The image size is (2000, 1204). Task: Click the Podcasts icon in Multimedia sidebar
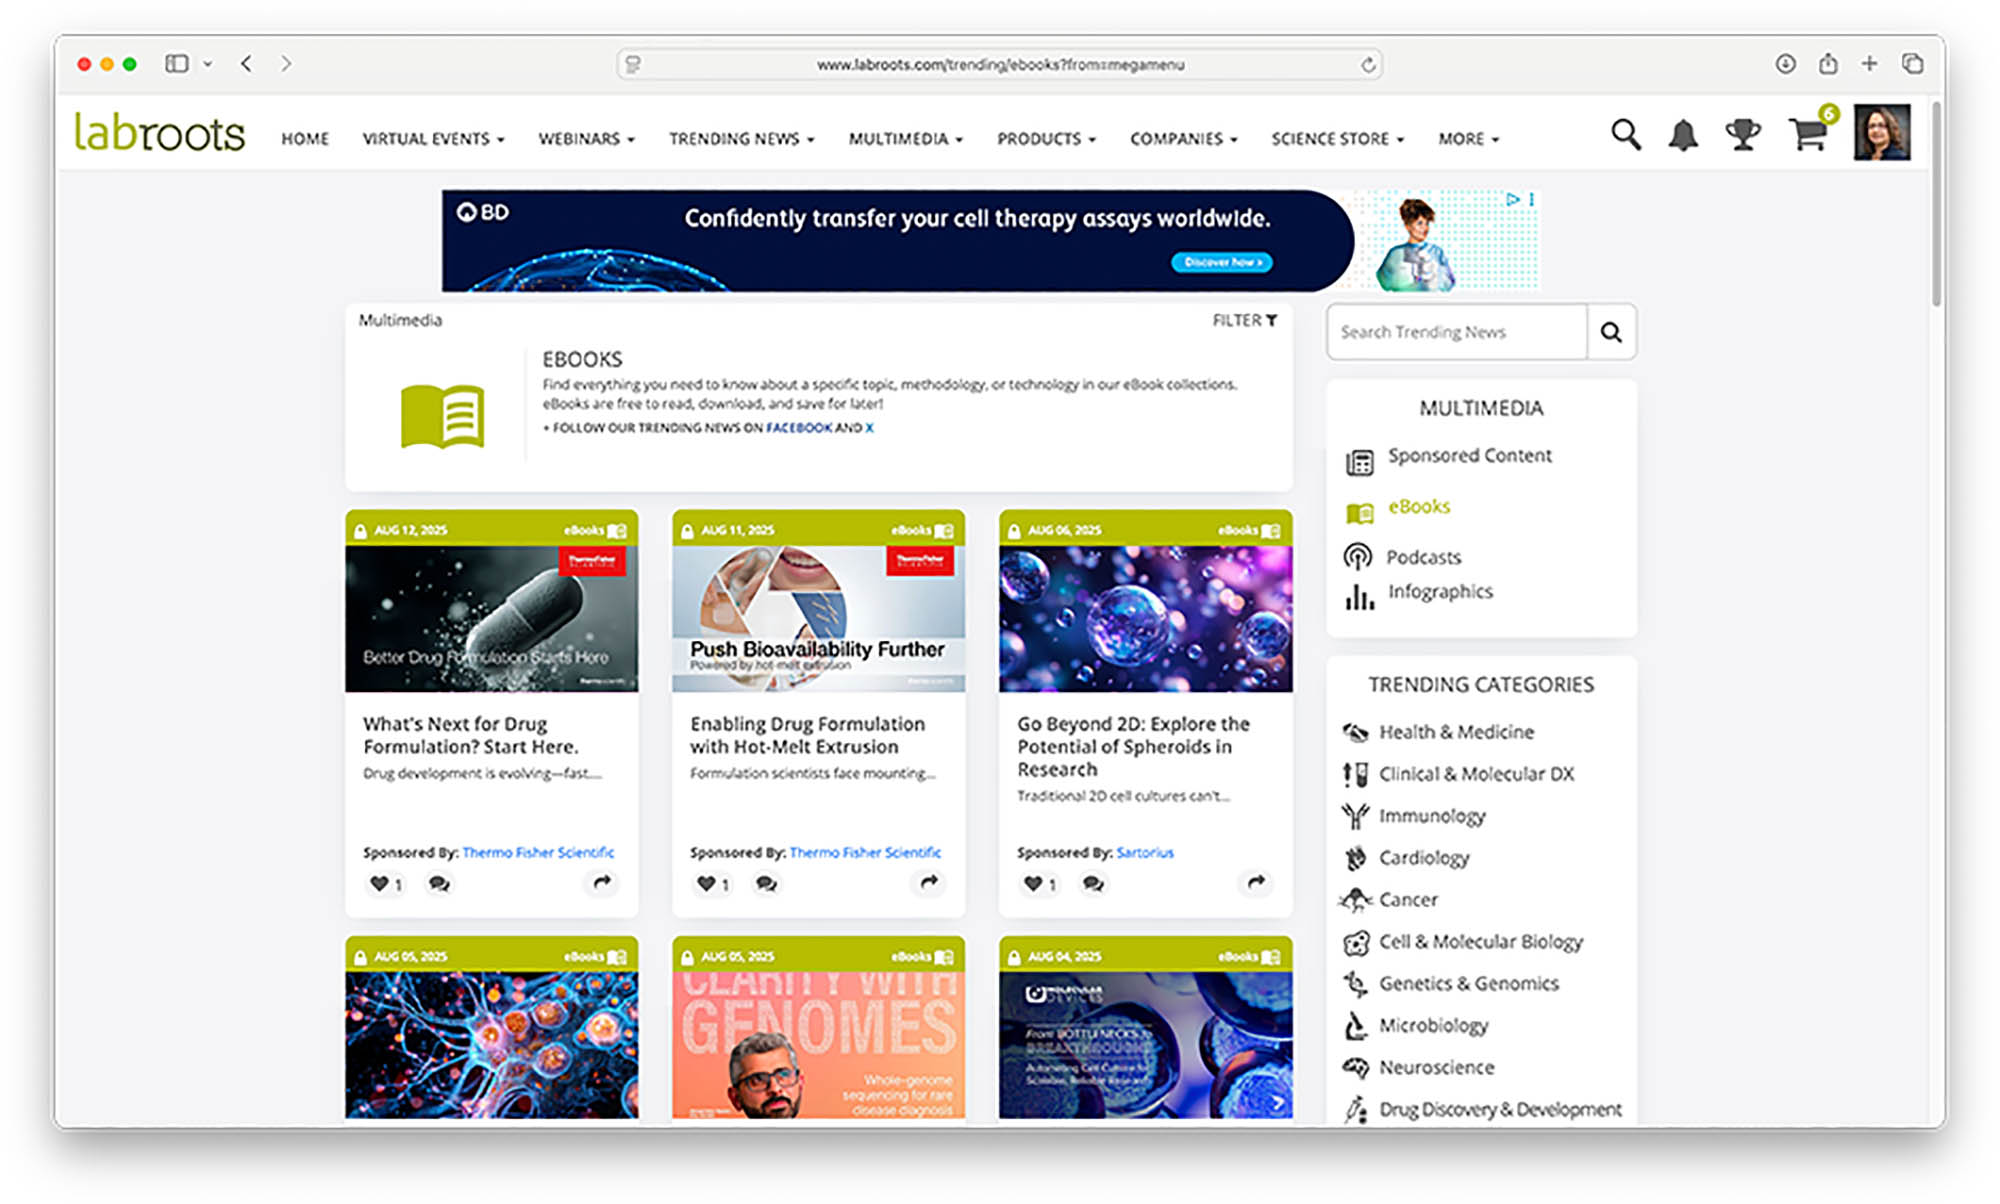click(x=1358, y=556)
